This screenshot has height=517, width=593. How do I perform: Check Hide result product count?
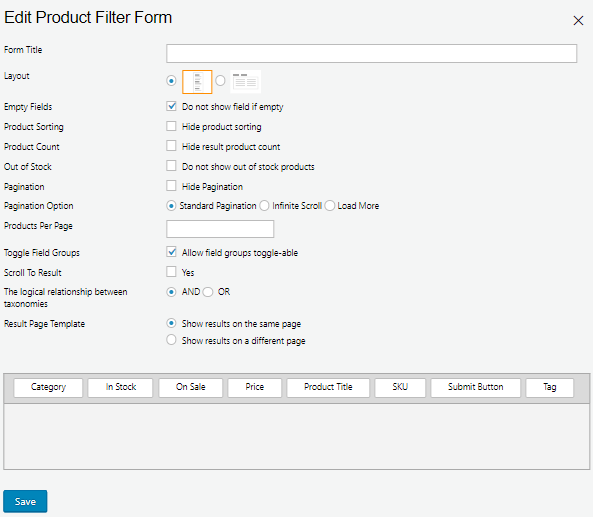pyautogui.click(x=171, y=146)
